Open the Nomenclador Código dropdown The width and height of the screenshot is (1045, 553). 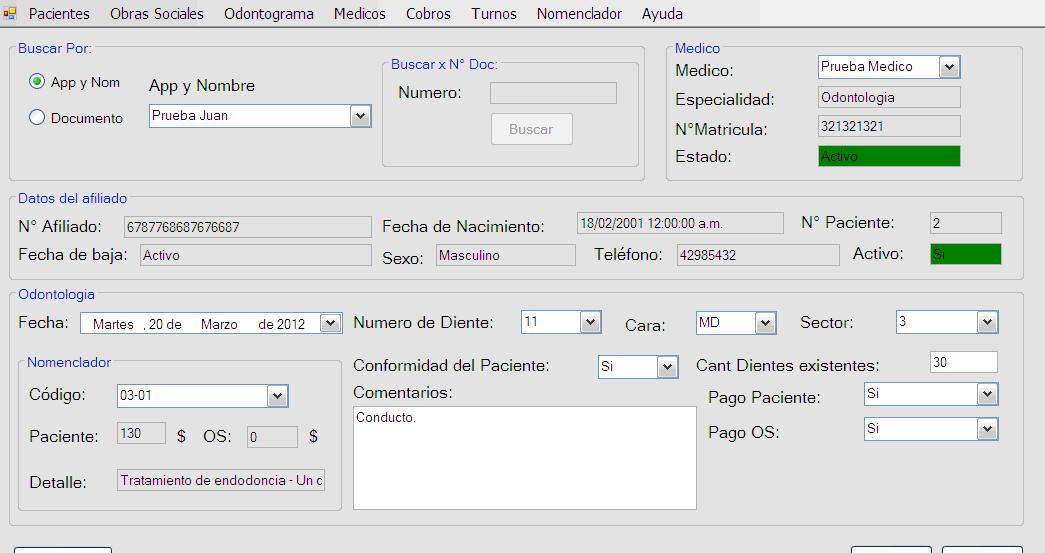[277, 396]
